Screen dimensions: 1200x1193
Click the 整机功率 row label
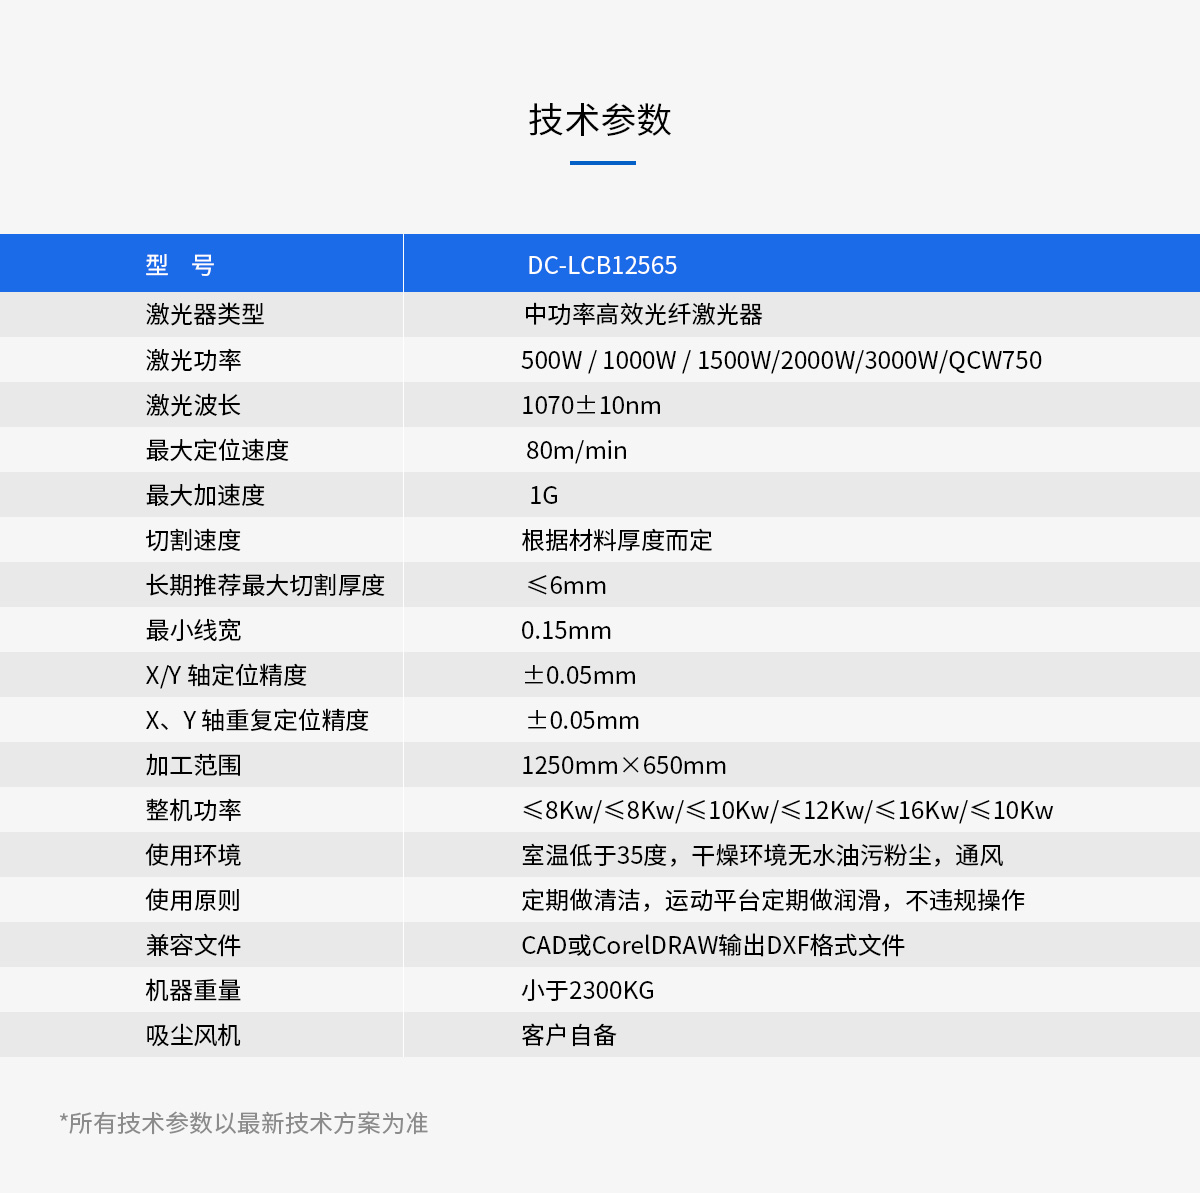(x=193, y=810)
